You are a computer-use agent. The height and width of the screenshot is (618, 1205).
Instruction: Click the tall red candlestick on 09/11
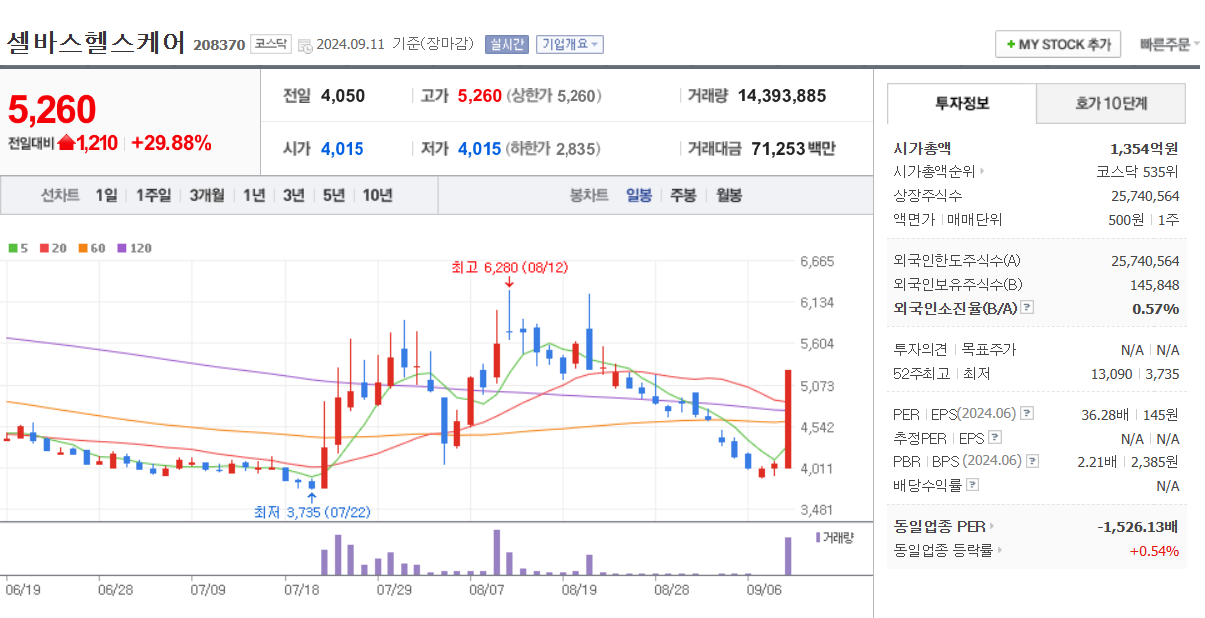click(788, 418)
